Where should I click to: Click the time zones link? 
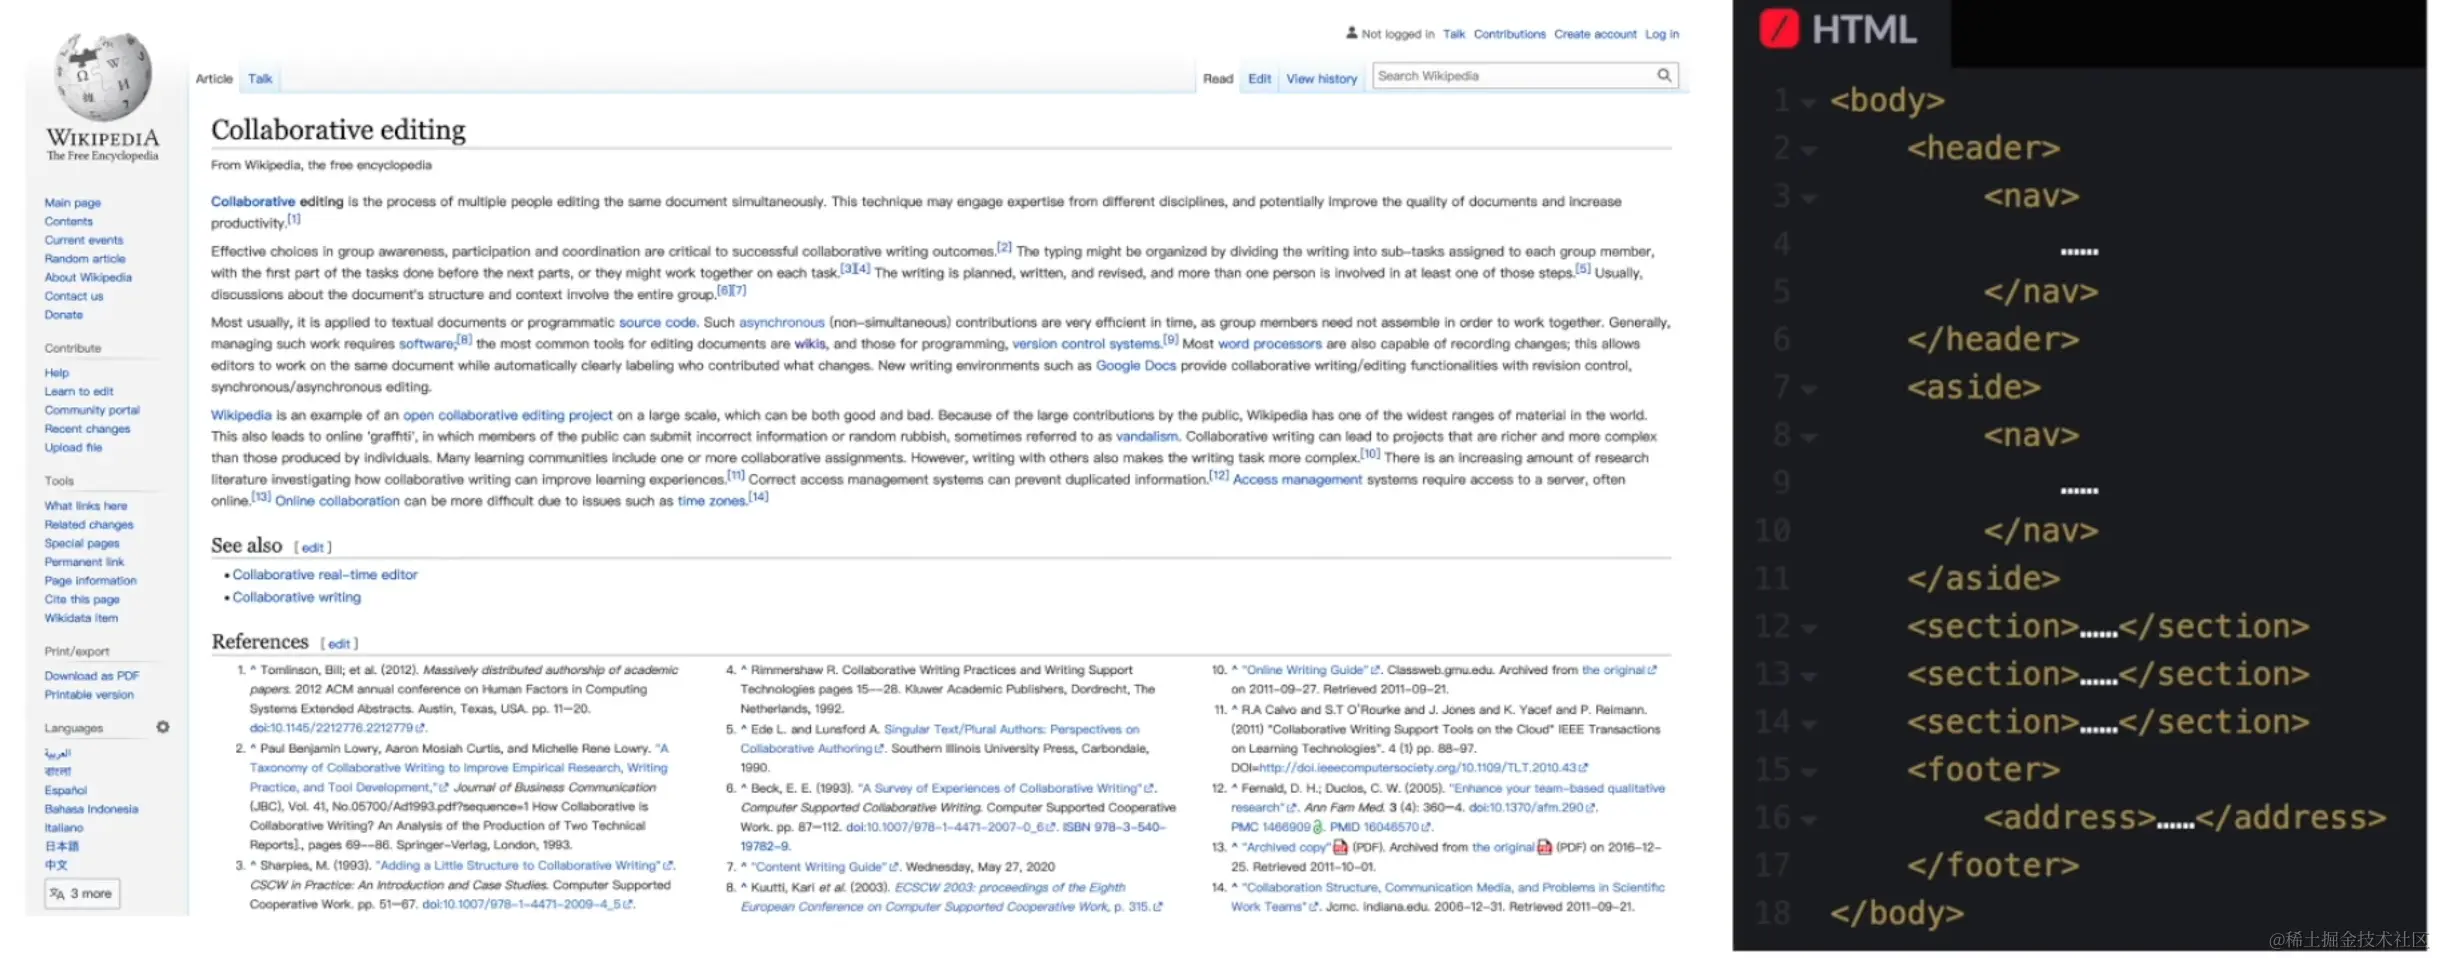point(712,500)
